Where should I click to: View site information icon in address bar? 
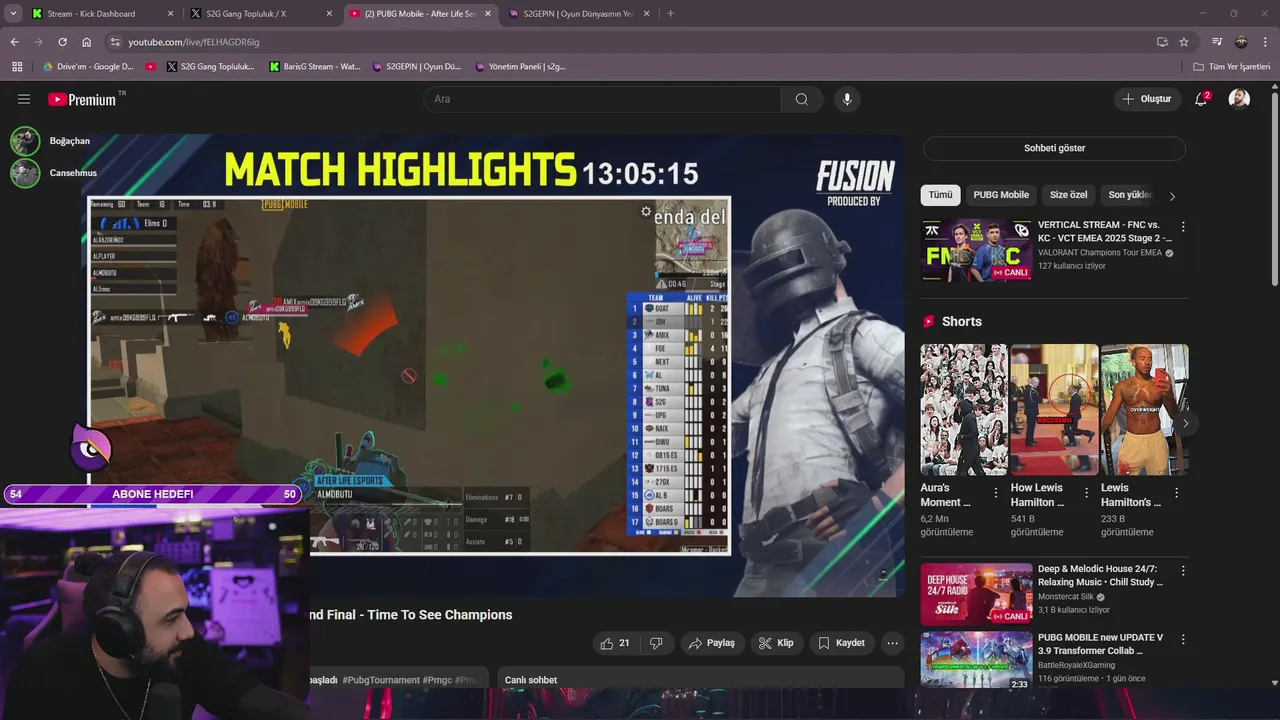pos(115,42)
